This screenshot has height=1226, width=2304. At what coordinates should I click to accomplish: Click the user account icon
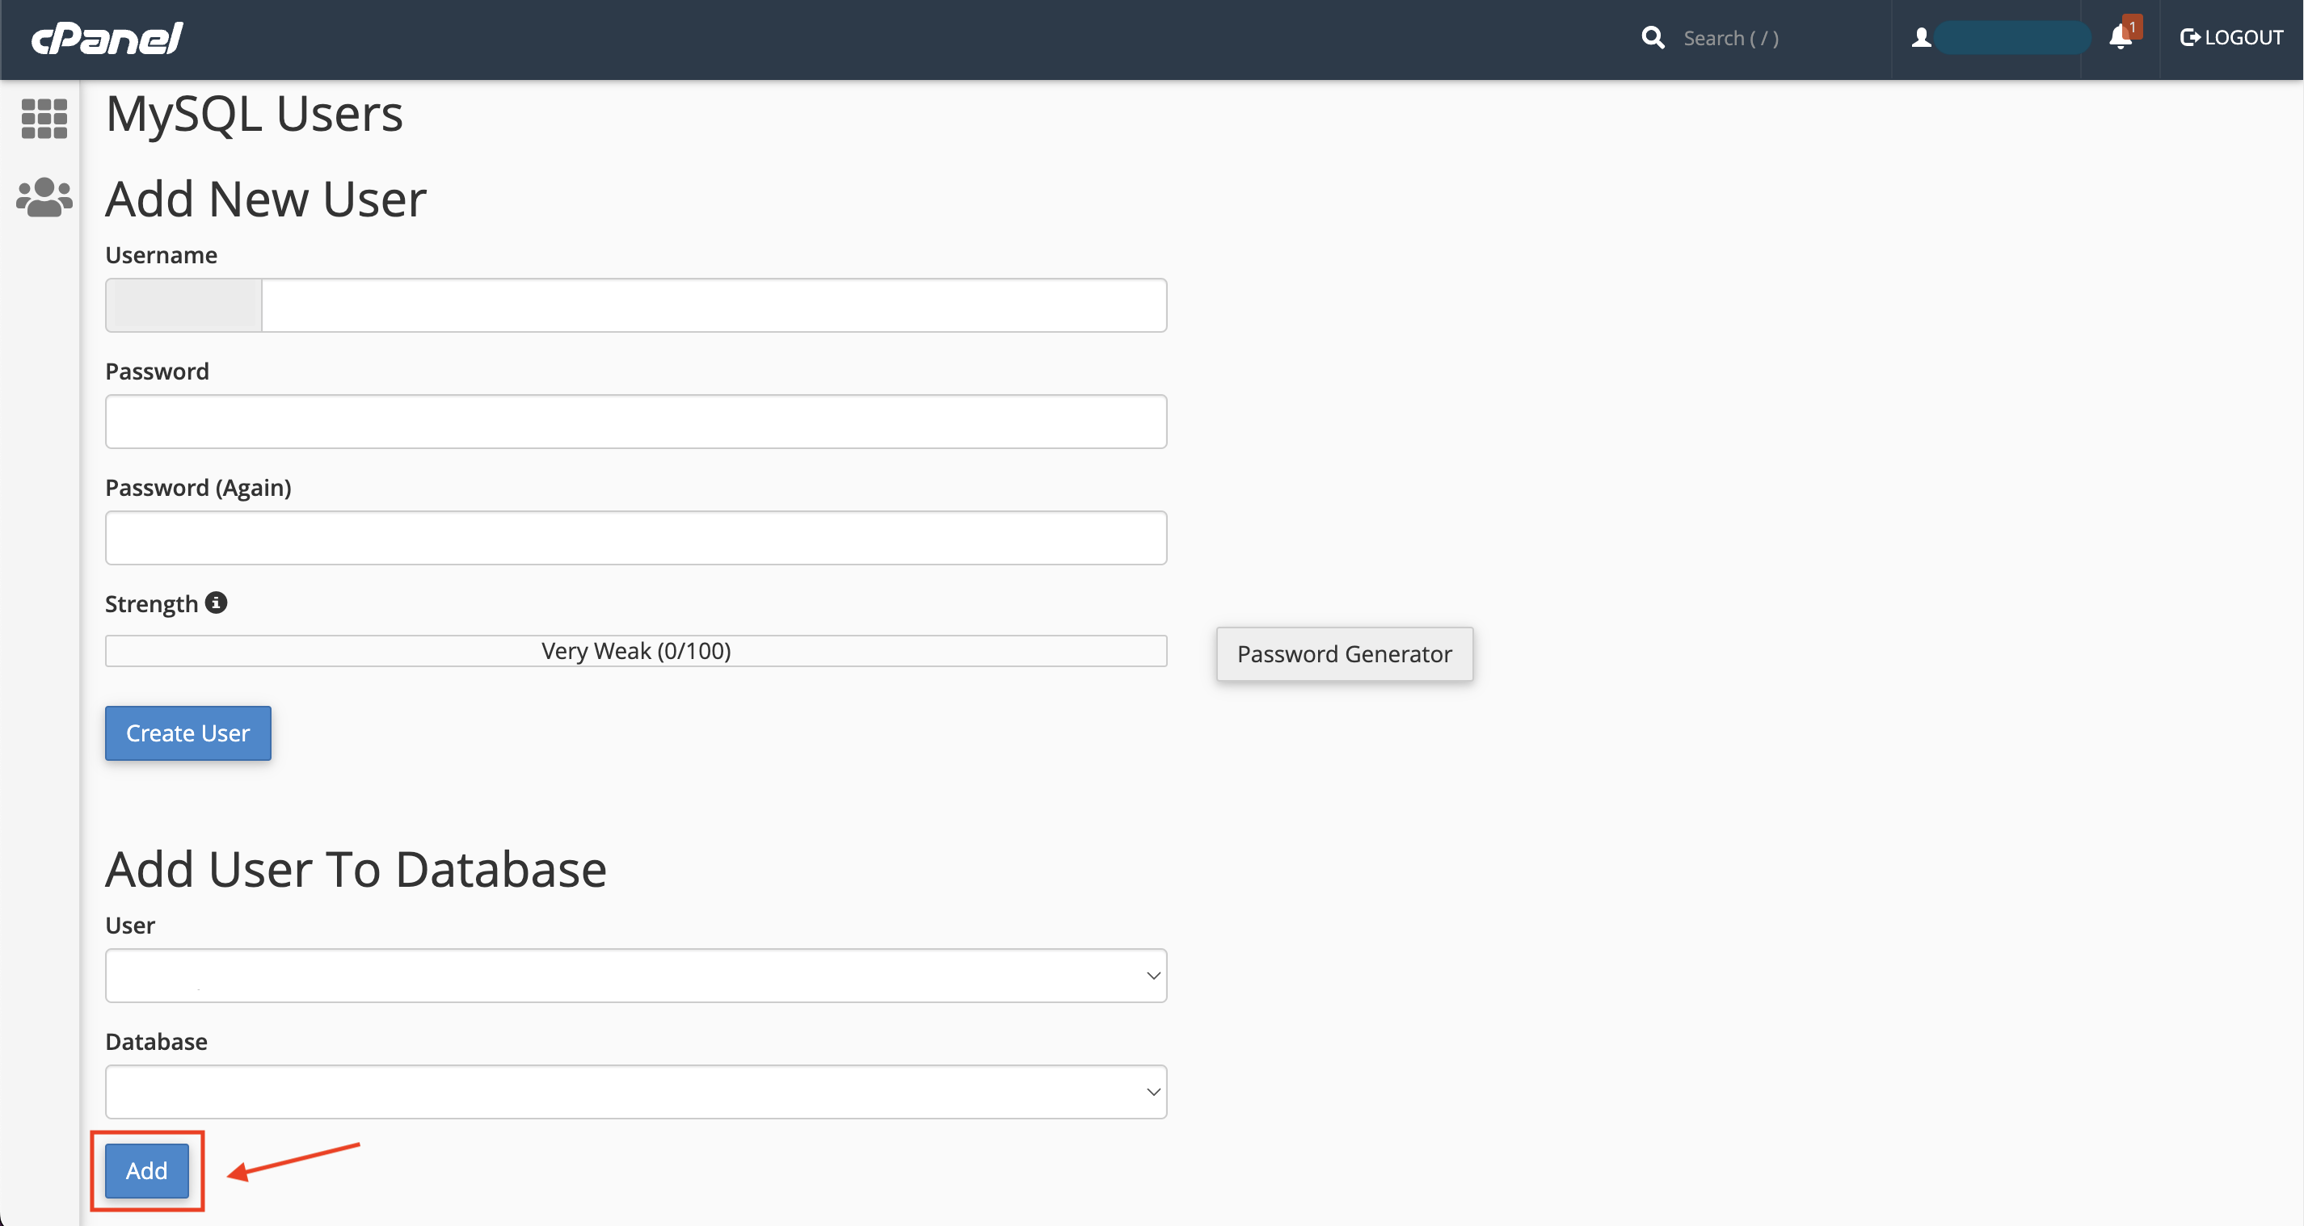click(x=1921, y=38)
